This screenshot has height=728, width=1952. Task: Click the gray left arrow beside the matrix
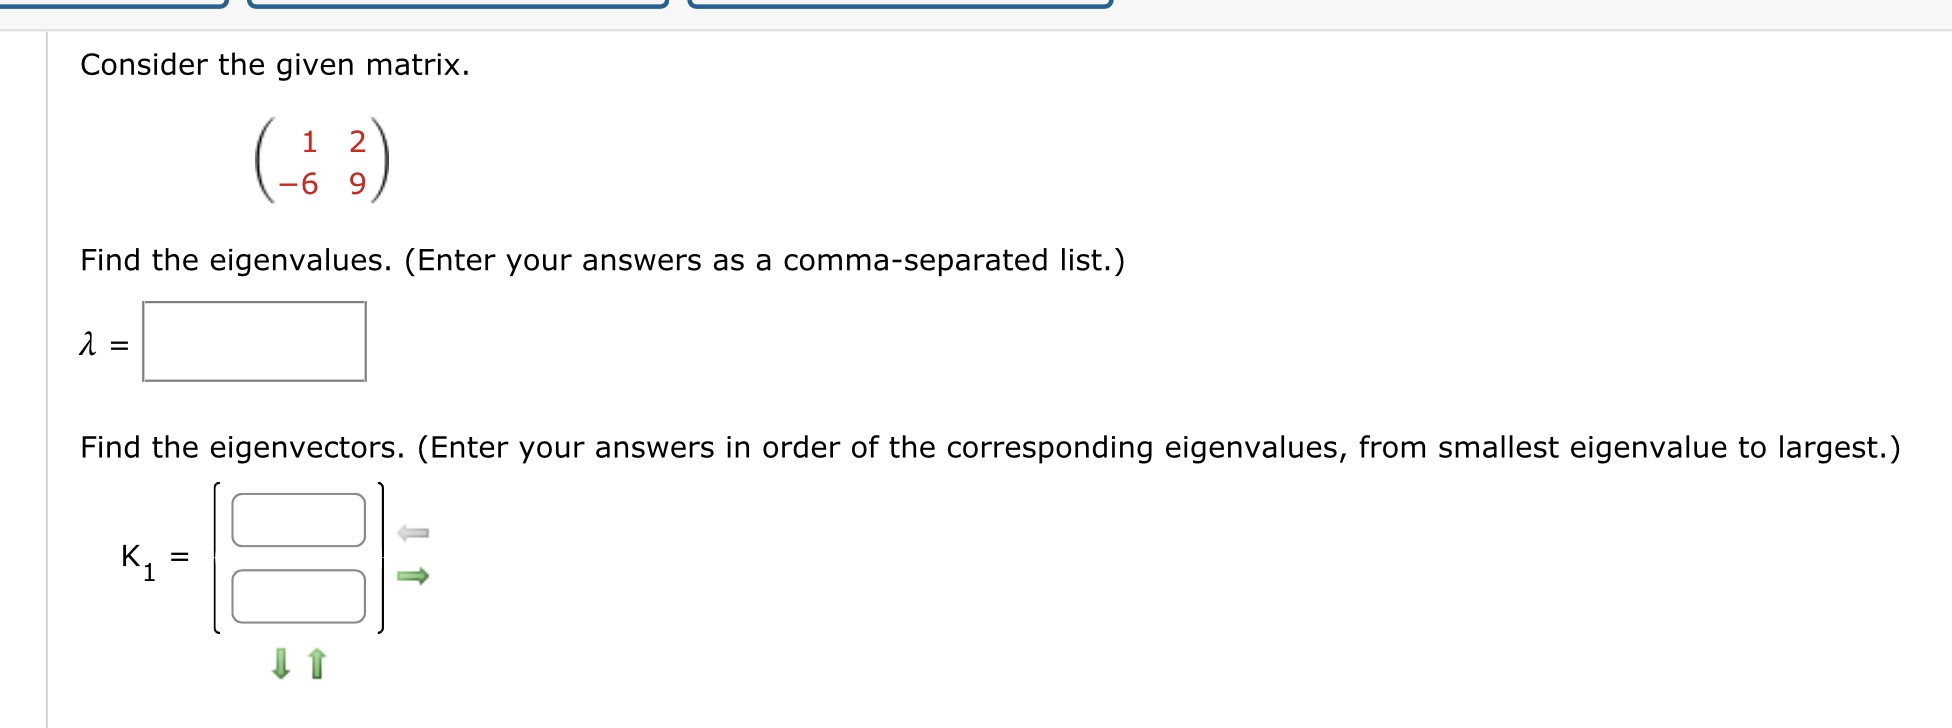tap(413, 533)
